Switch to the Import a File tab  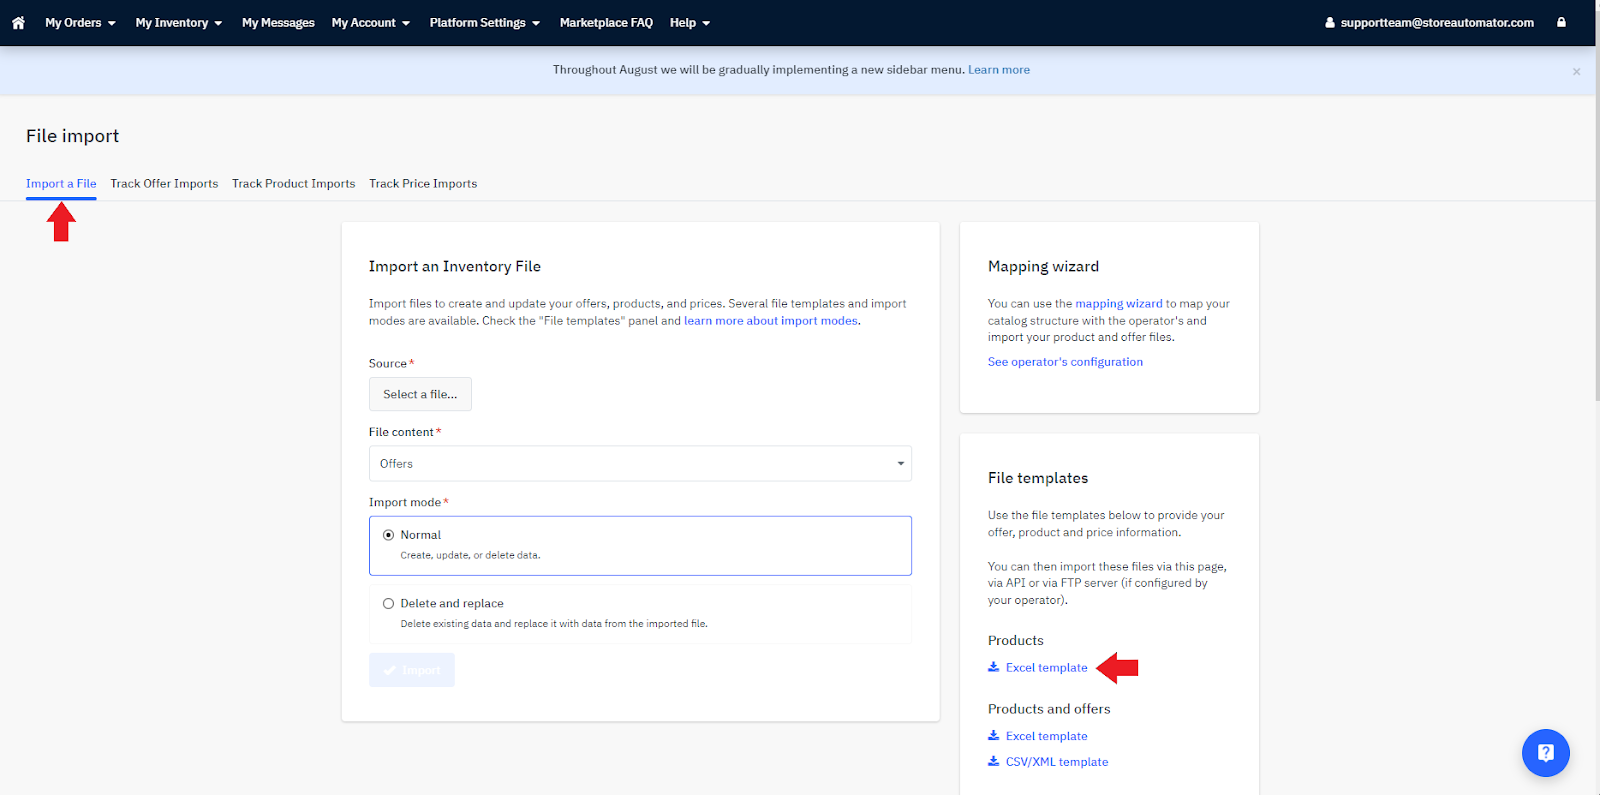point(61,184)
